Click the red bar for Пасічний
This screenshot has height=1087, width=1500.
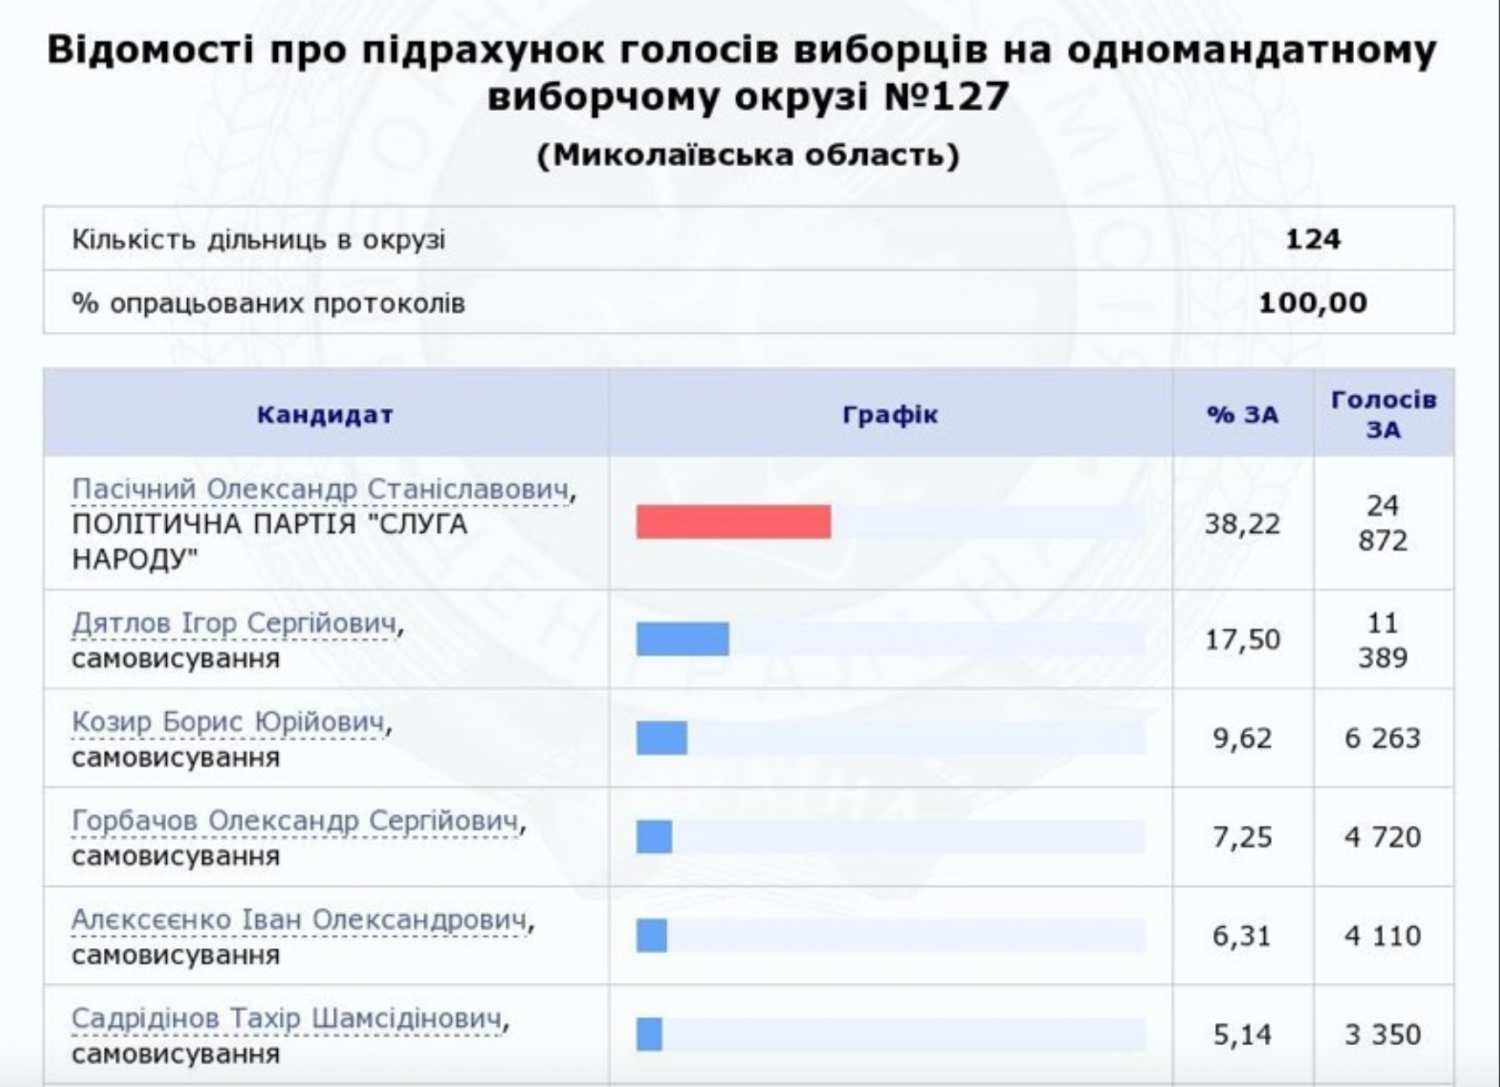733,522
